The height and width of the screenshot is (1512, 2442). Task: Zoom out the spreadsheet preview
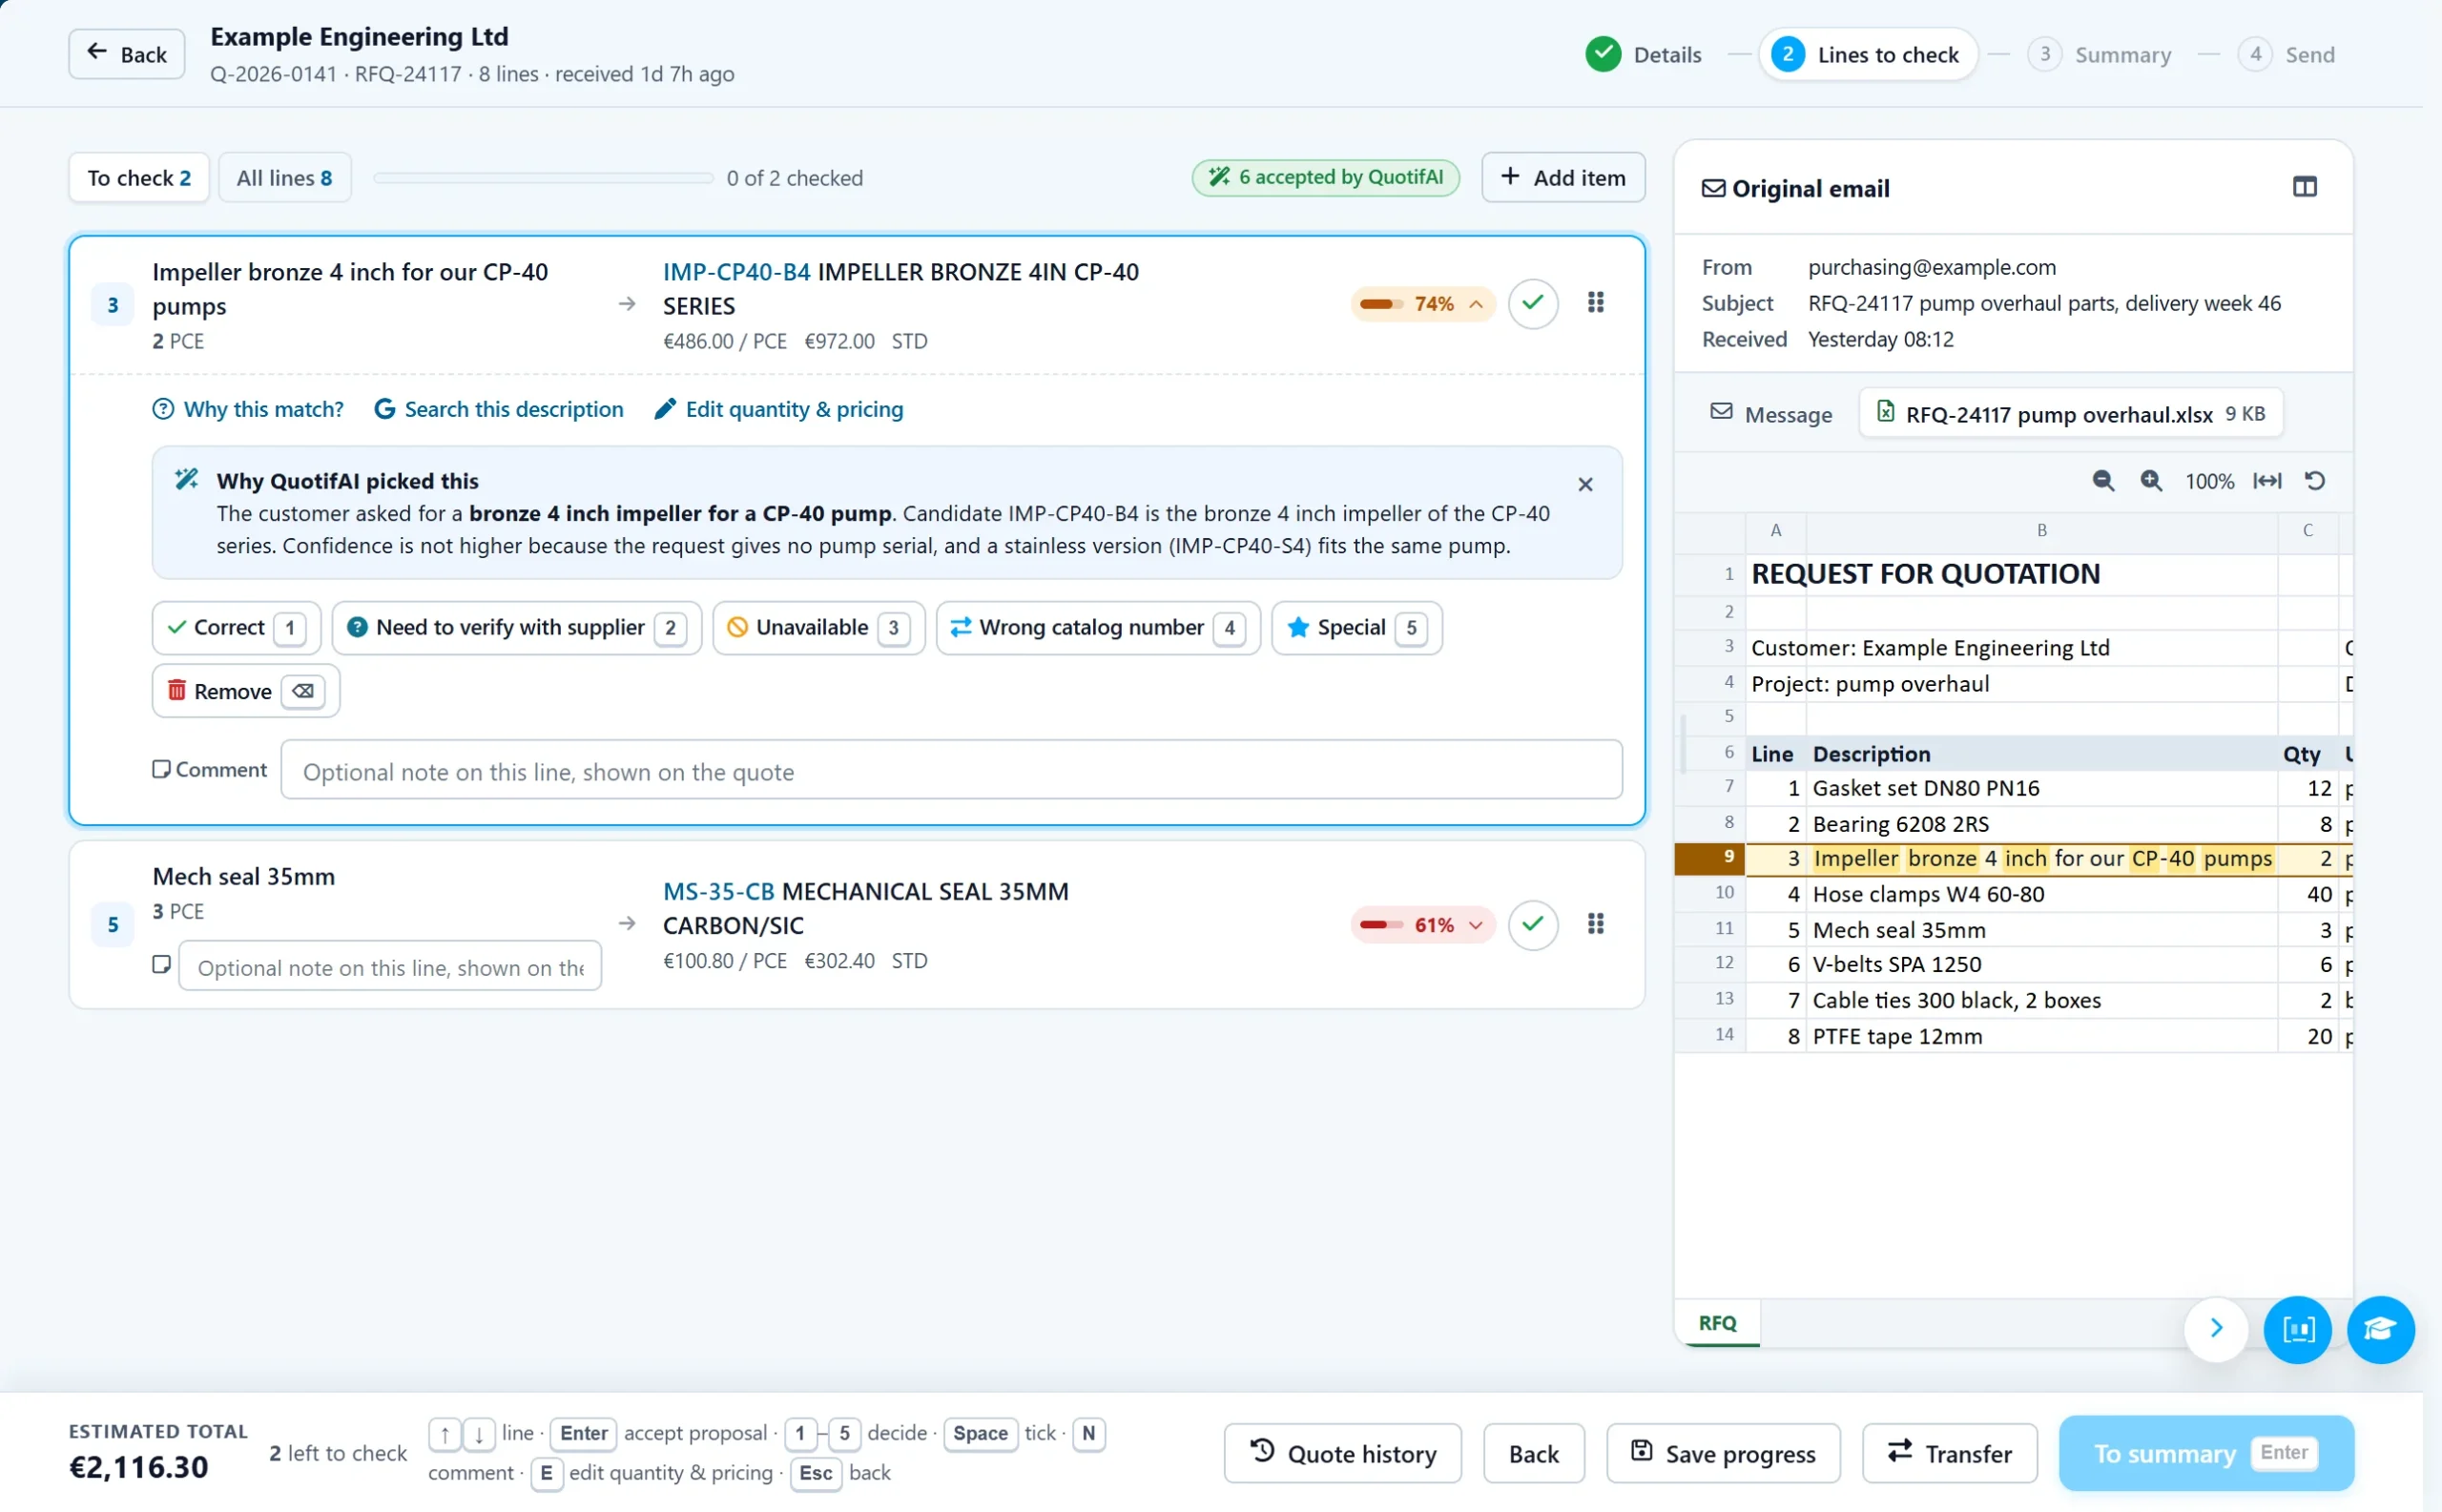coord(2103,481)
